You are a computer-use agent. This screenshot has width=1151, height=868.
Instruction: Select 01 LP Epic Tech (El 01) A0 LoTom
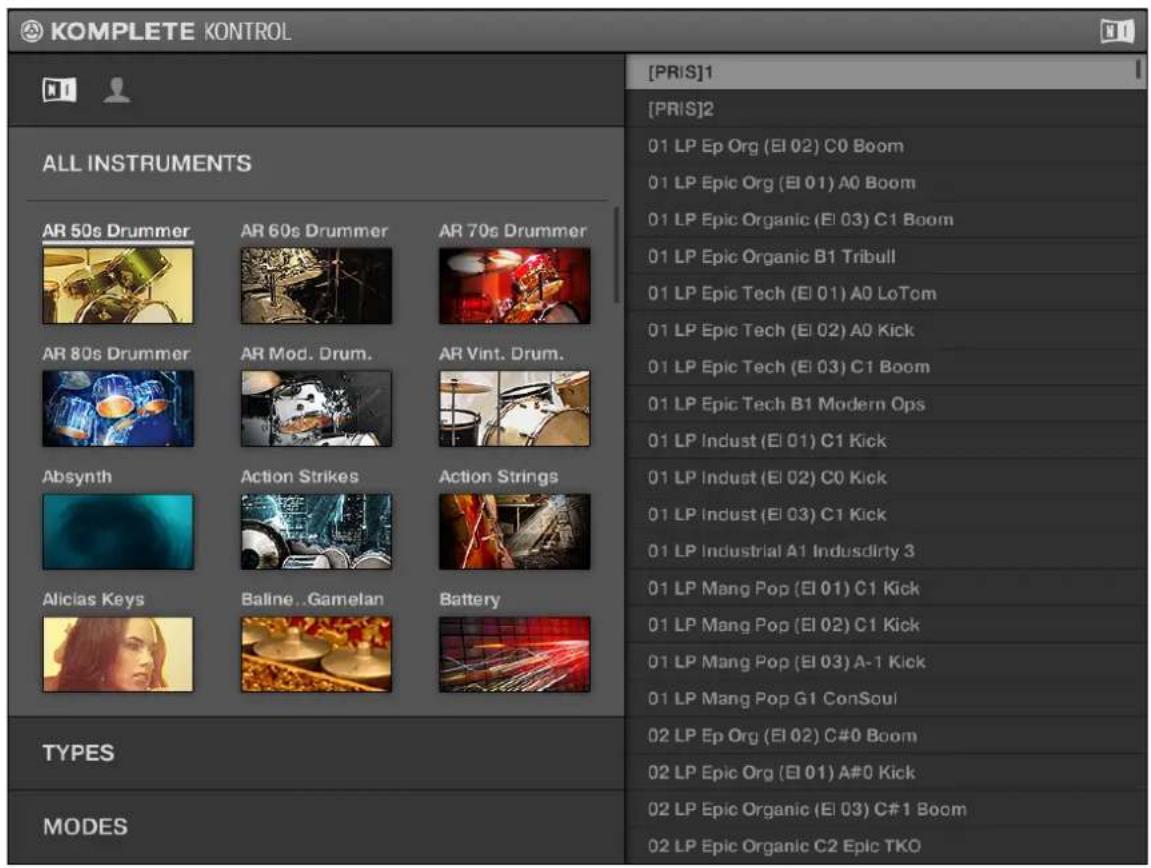tap(885, 293)
